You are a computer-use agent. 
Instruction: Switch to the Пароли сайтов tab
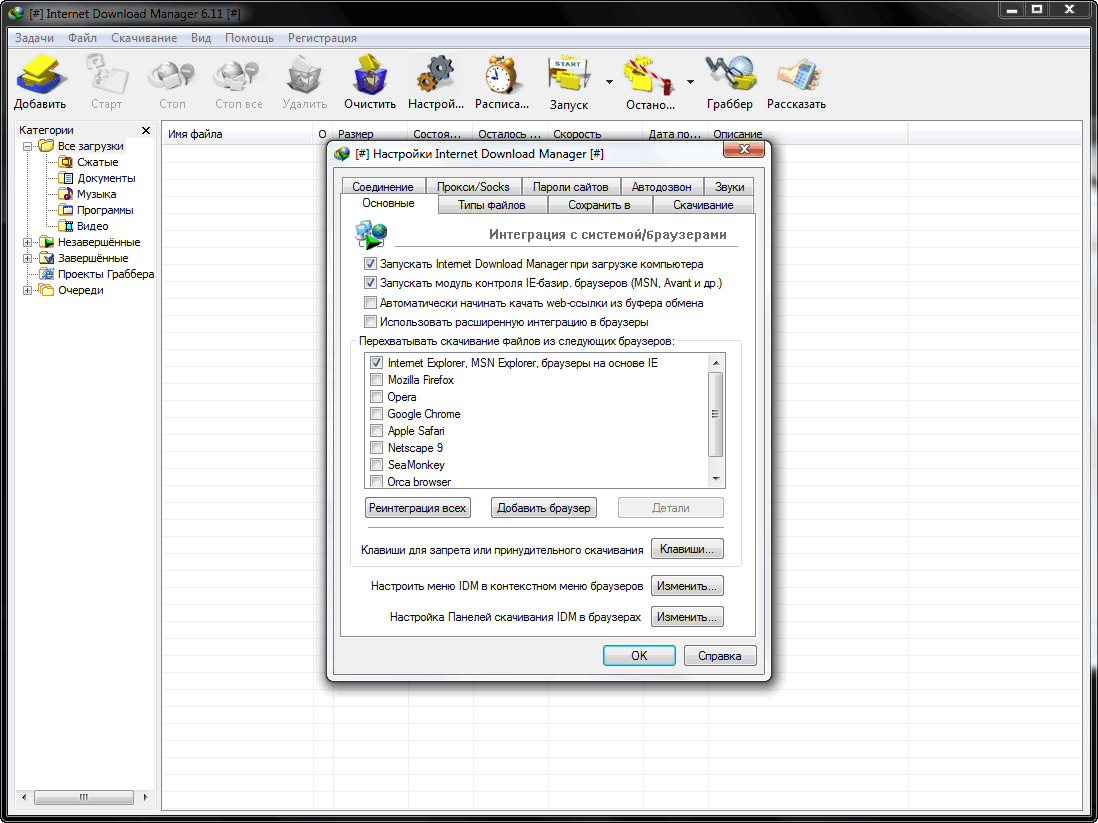(x=571, y=187)
